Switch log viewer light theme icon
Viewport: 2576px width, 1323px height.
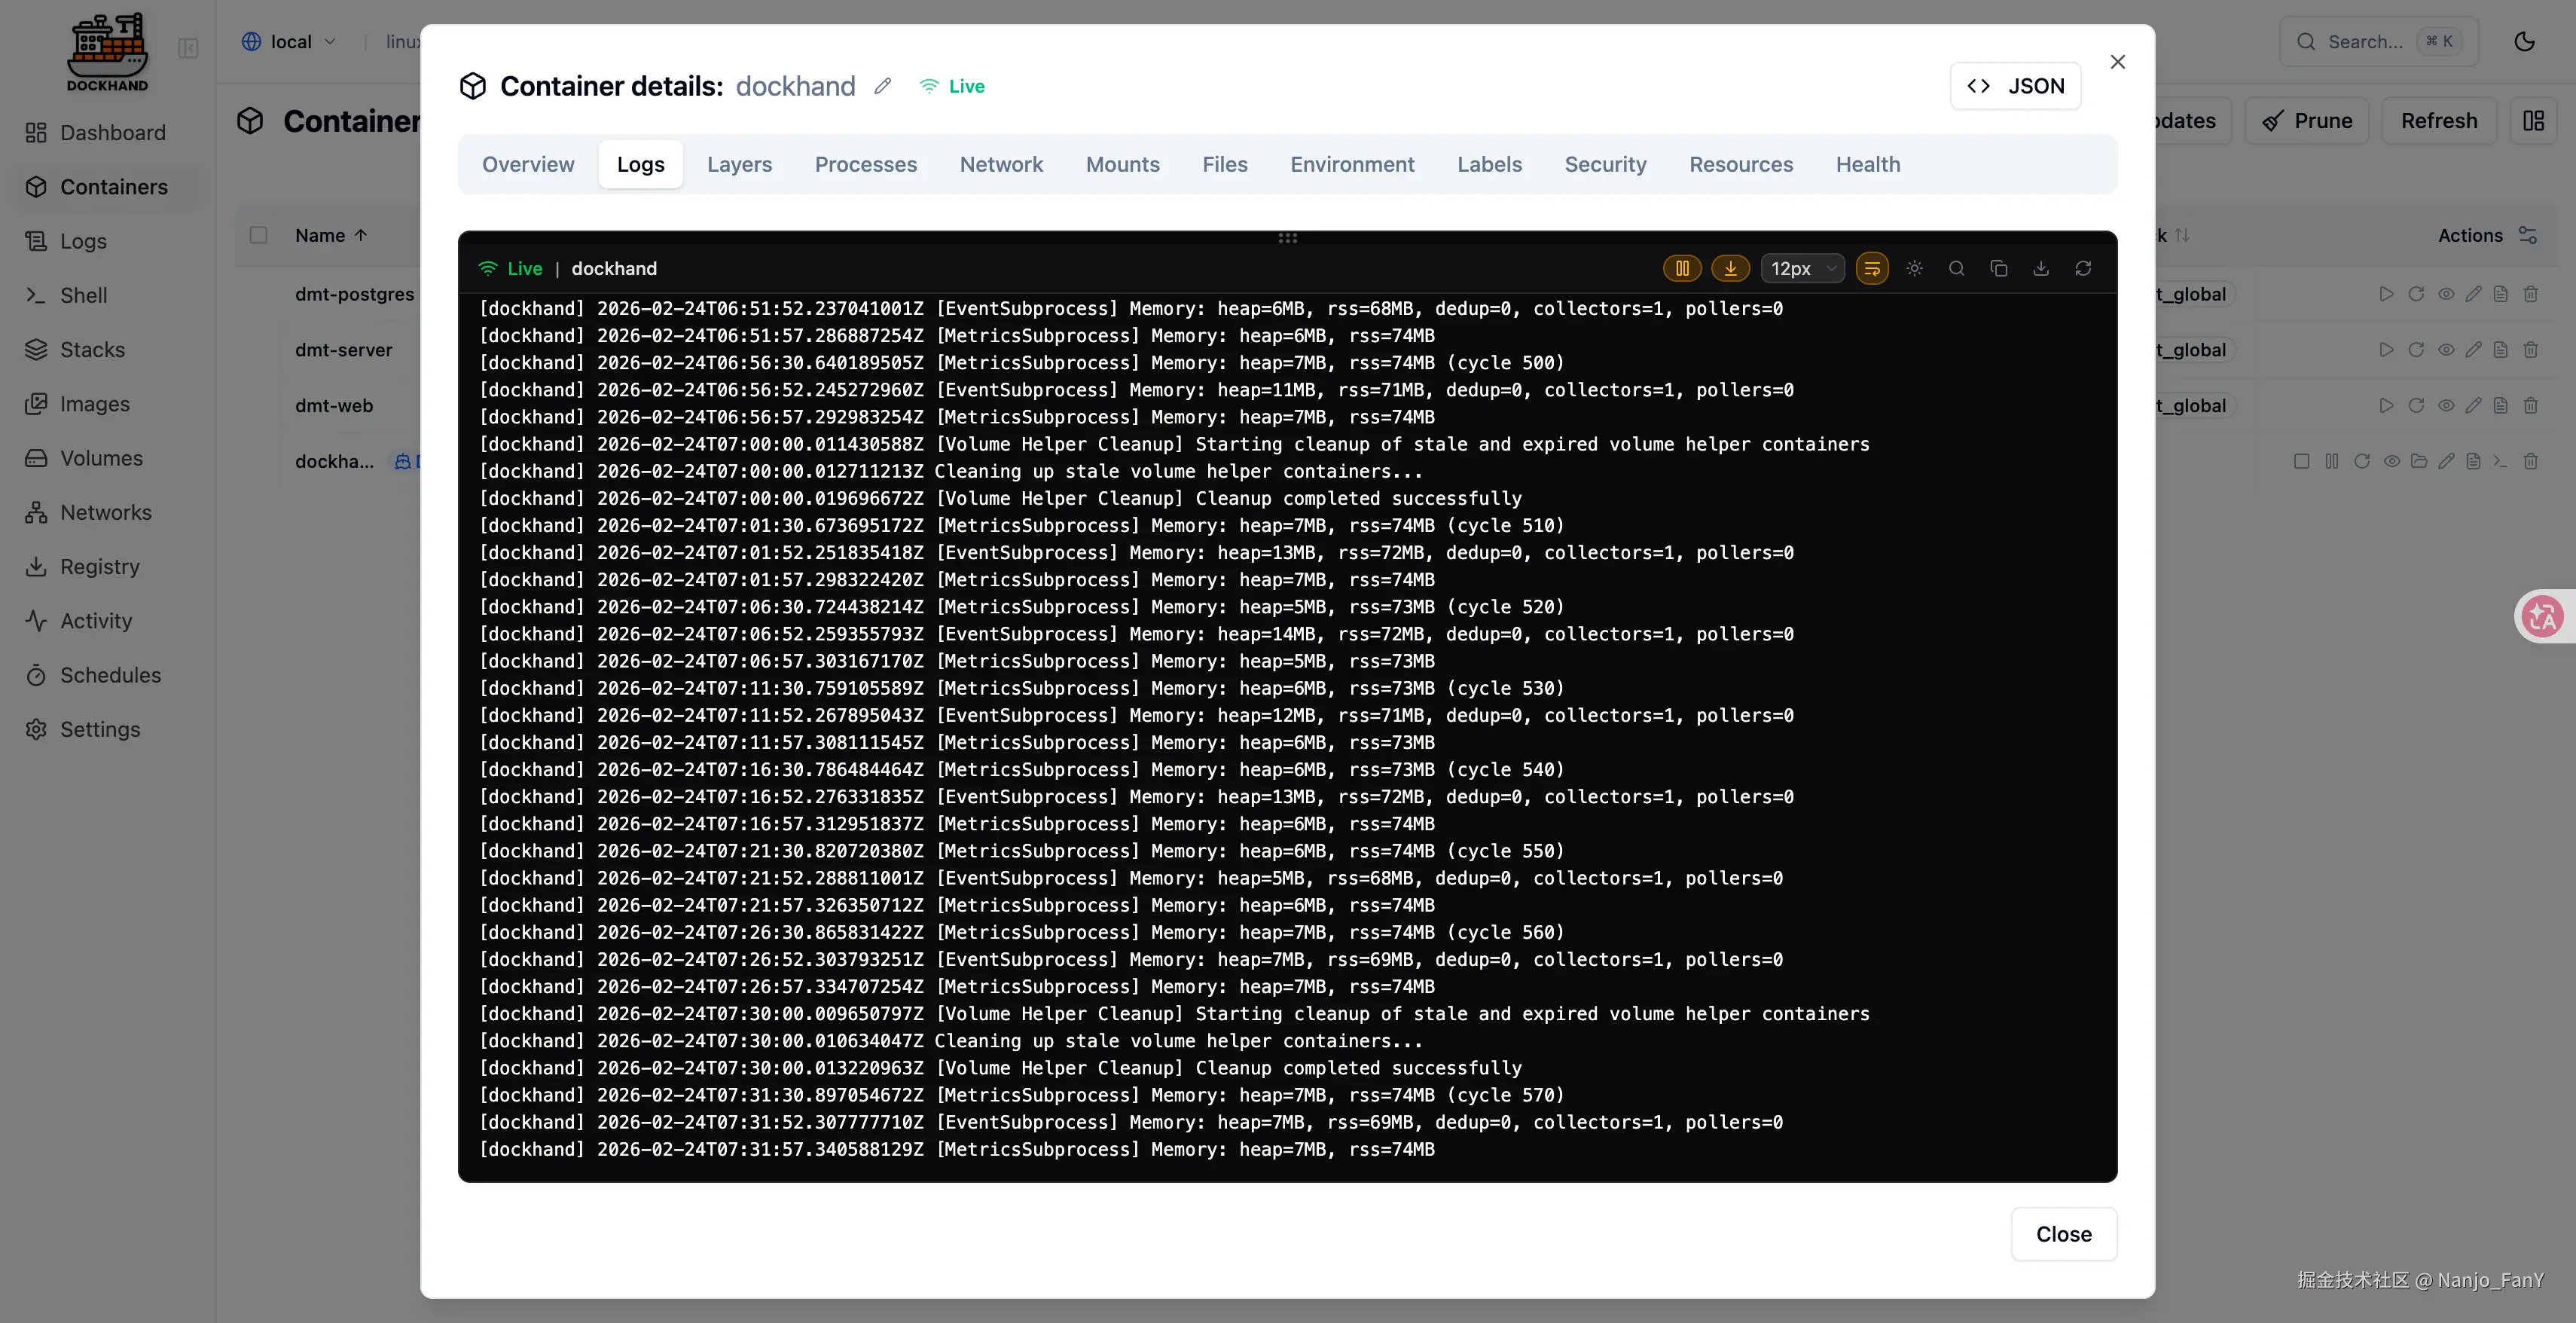click(x=1914, y=268)
